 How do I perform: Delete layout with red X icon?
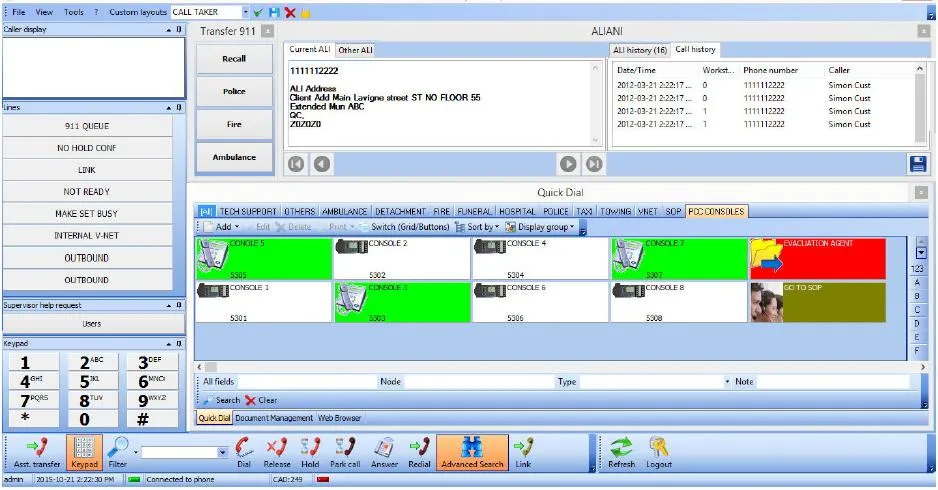point(290,12)
